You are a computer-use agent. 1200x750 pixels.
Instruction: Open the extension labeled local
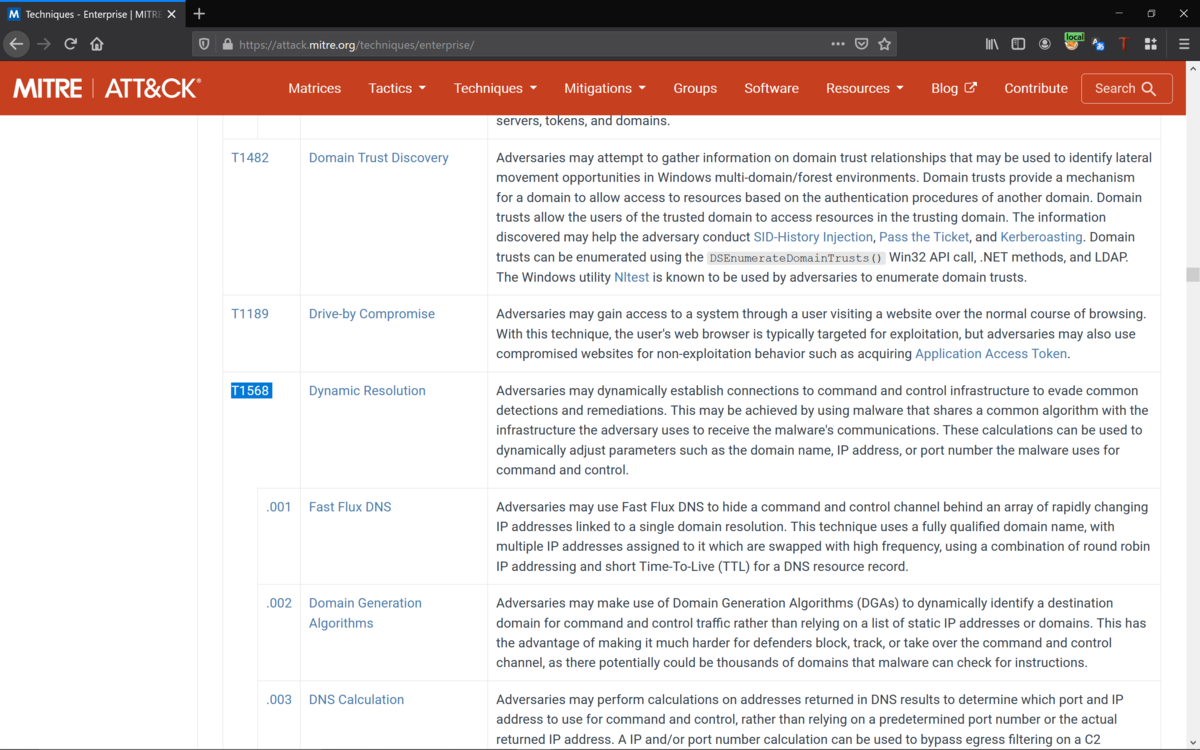coord(1073,42)
